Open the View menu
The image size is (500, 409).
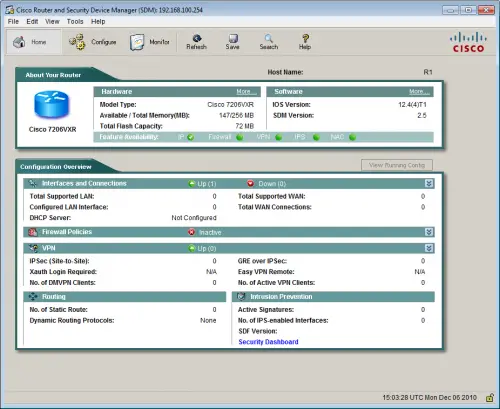pos(52,22)
